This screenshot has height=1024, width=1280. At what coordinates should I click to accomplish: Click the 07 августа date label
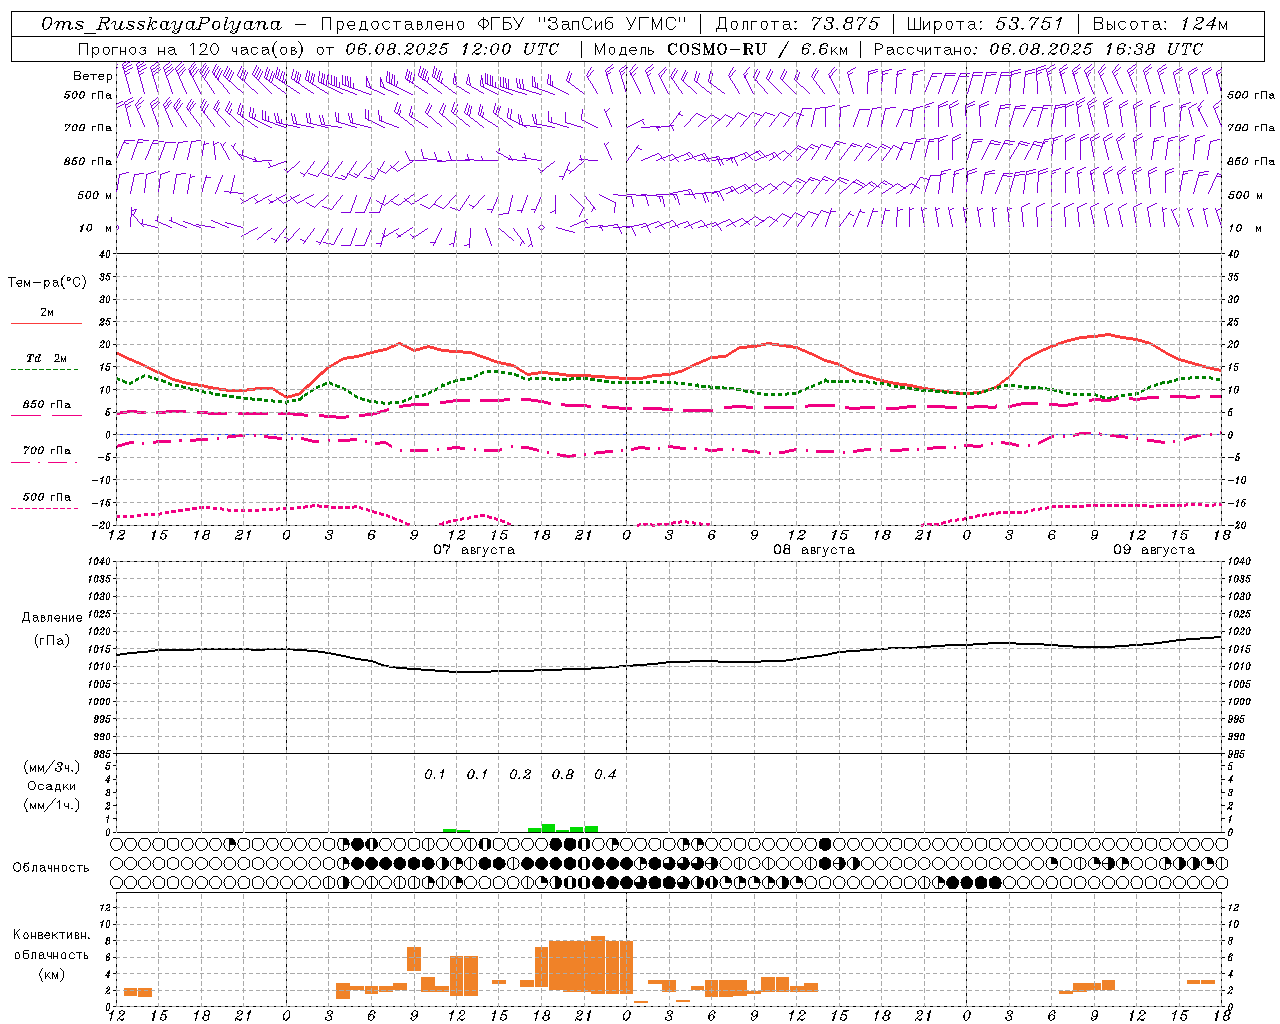(x=474, y=550)
